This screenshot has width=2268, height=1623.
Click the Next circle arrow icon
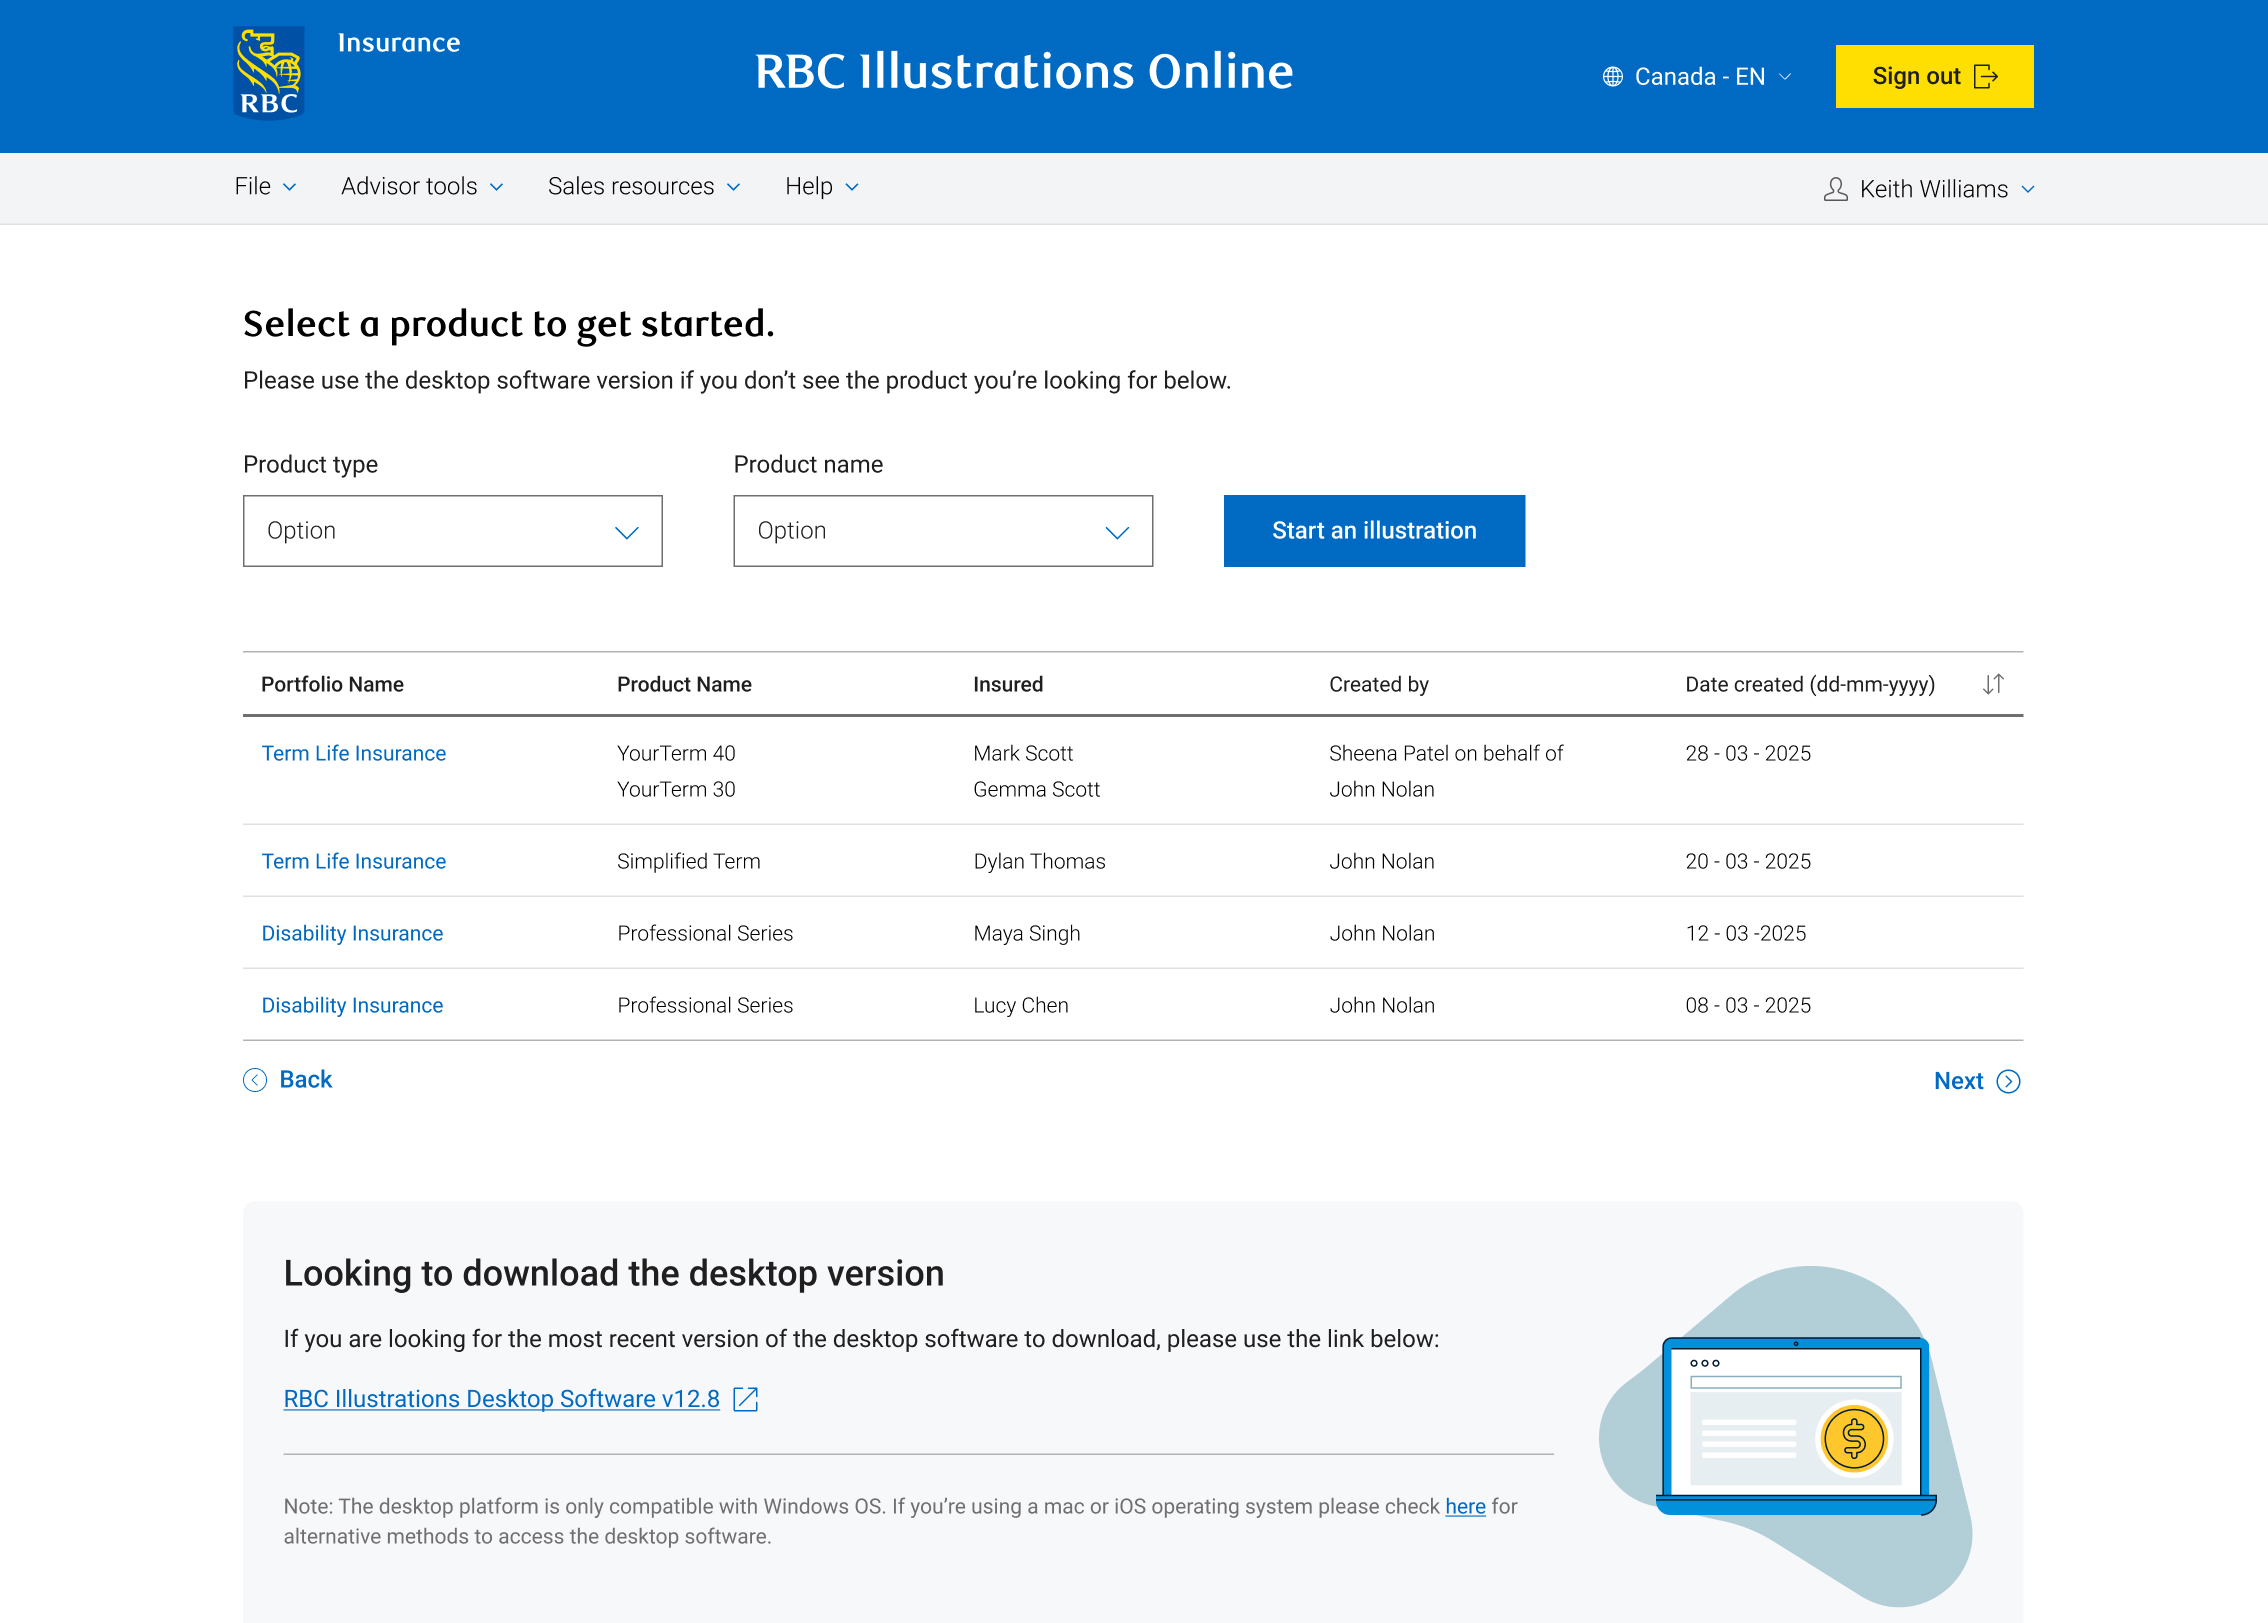[x=2008, y=1082]
